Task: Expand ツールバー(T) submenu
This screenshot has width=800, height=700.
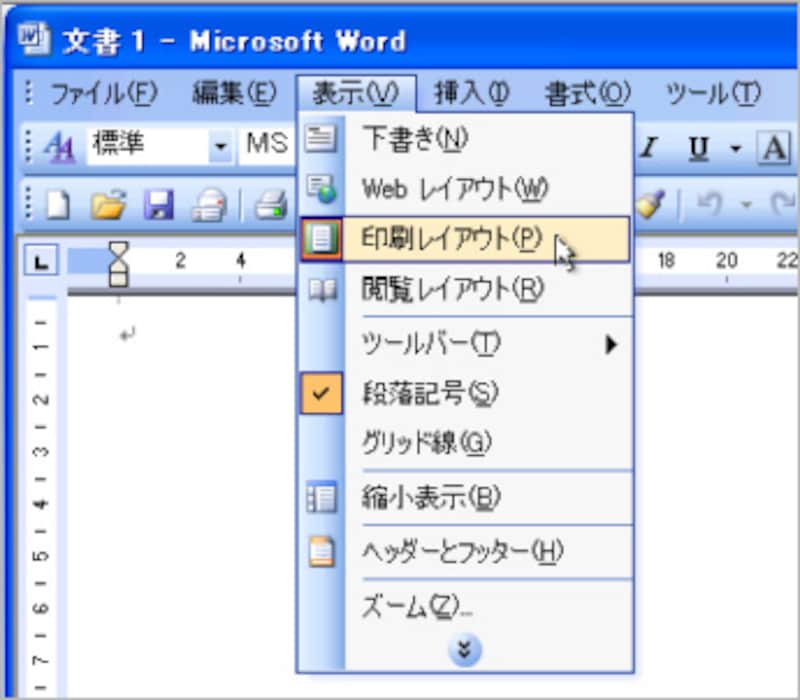Action: (x=465, y=344)
